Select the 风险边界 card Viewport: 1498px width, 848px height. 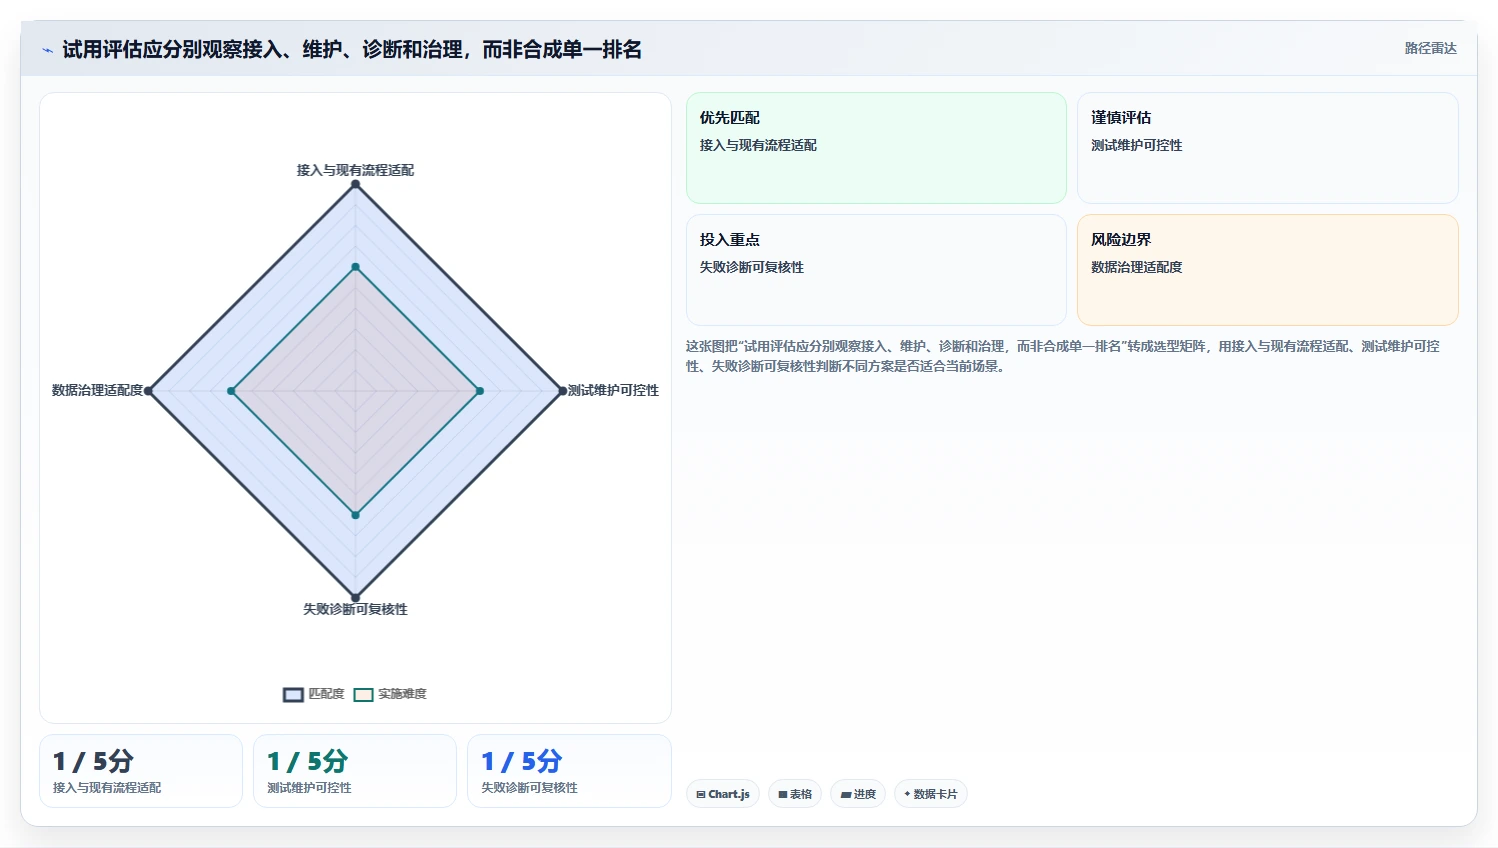tap(1267, 270)
